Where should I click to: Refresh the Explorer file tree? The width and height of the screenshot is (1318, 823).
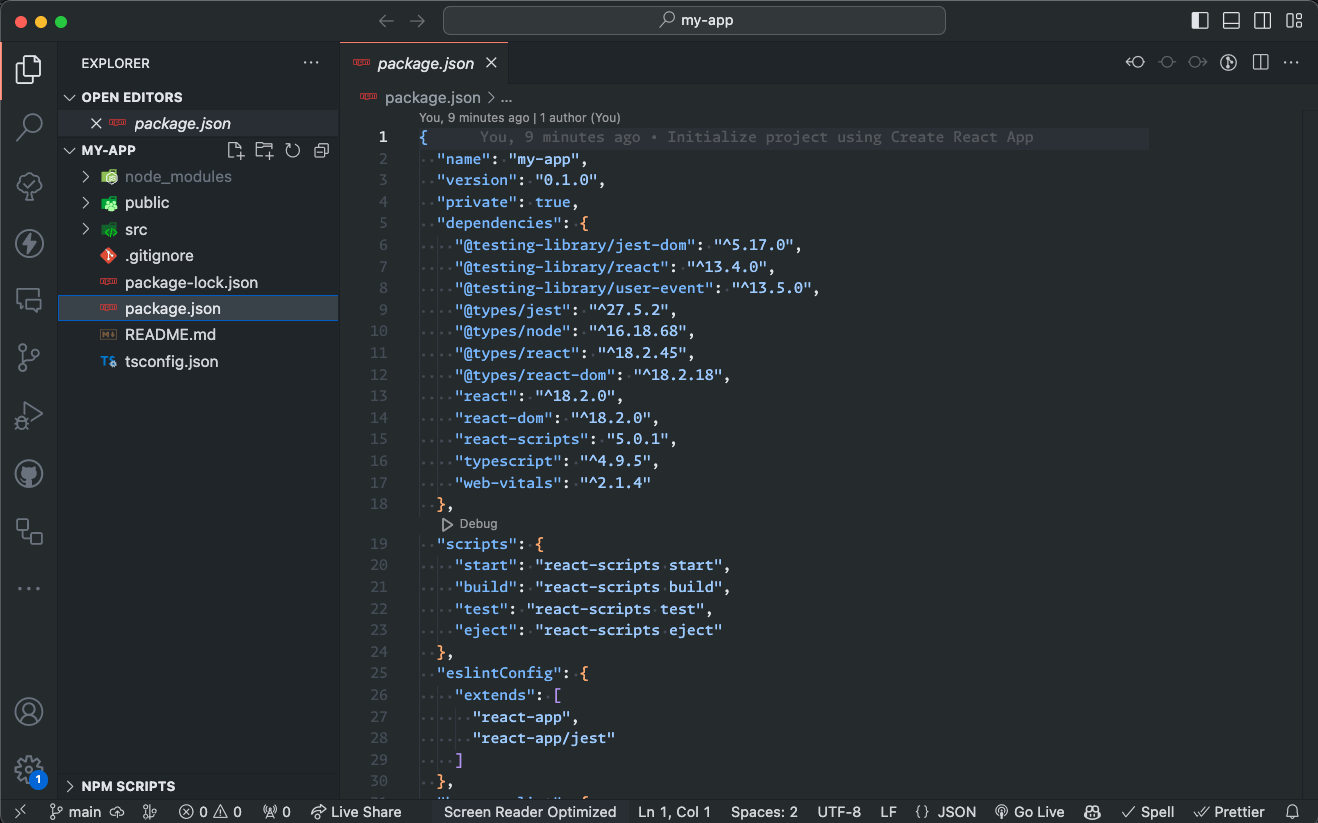[293, 150]
